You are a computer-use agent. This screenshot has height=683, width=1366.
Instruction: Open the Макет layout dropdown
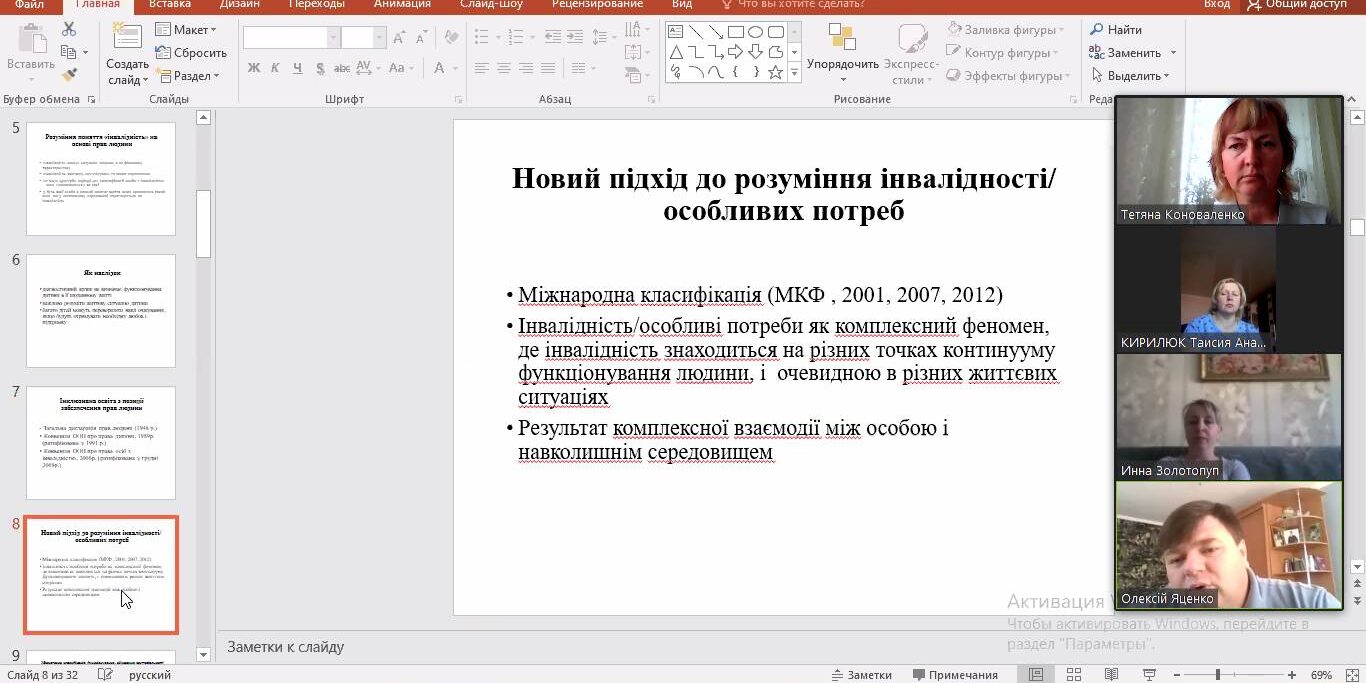[186, 29]
